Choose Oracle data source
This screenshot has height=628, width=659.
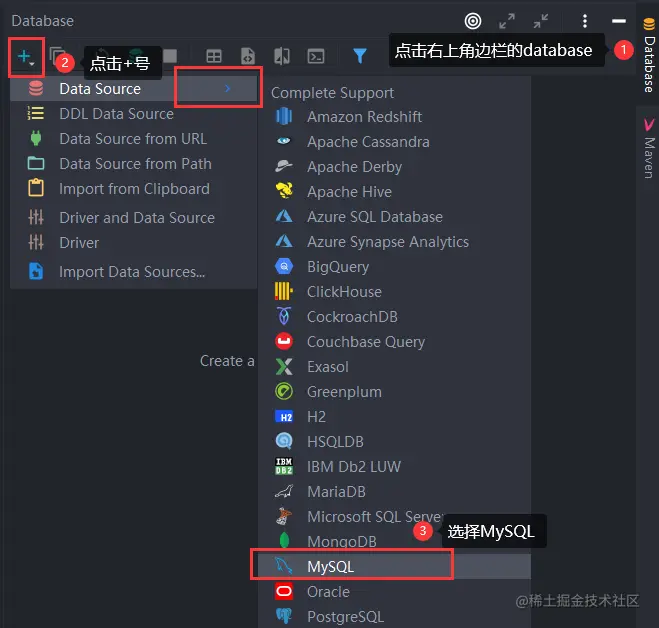(394, 591)
